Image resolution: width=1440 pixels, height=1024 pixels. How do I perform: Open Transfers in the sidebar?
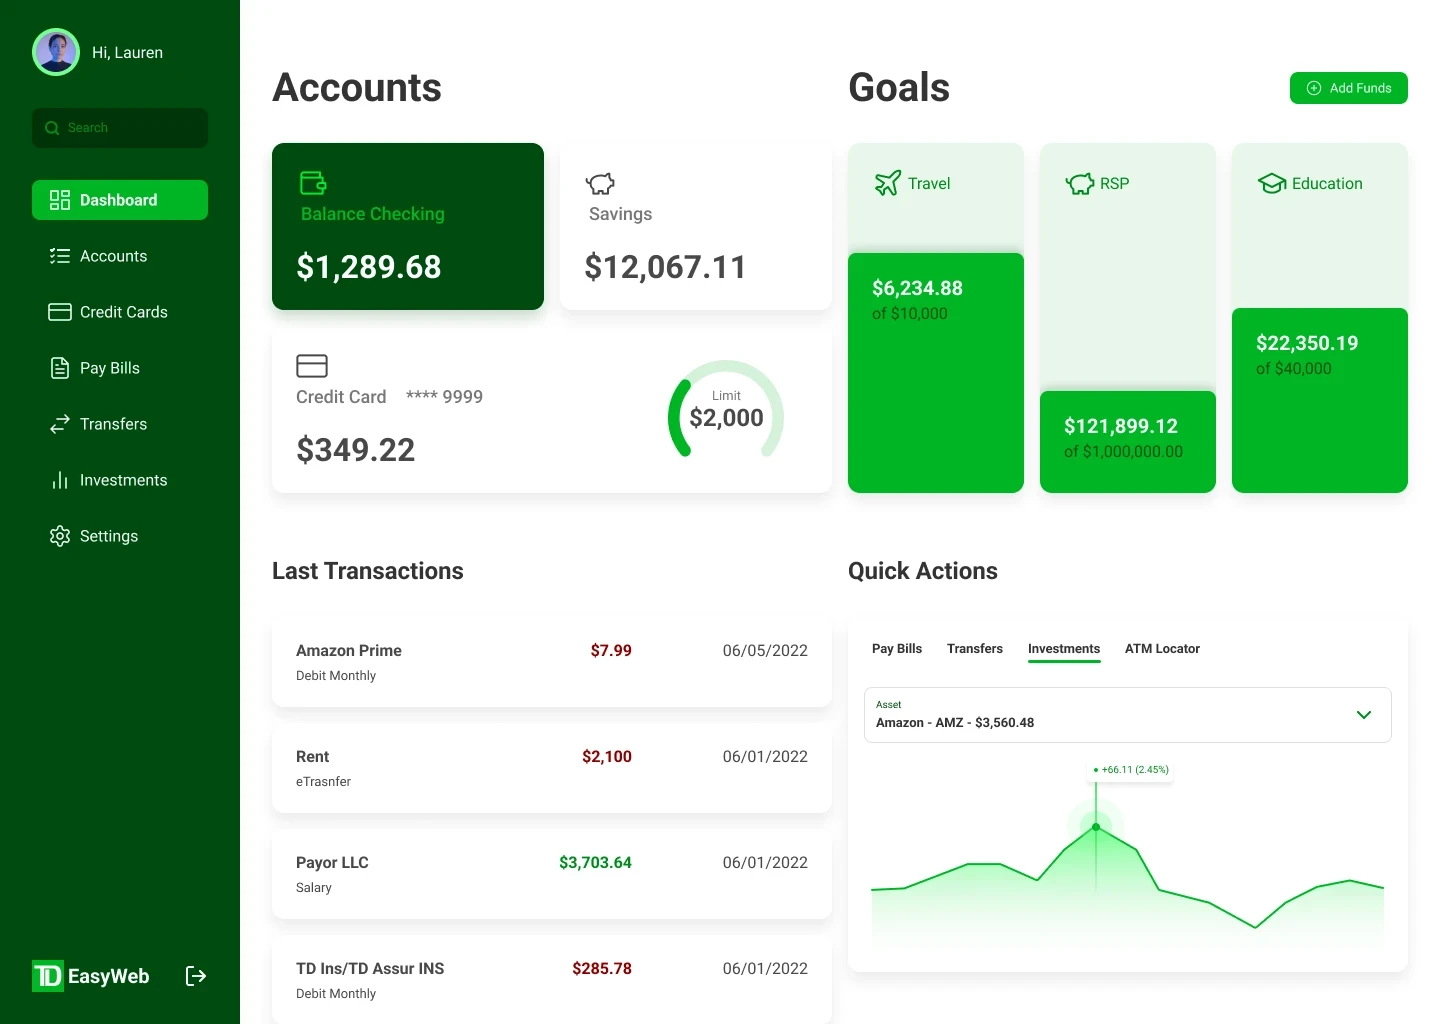120,424
